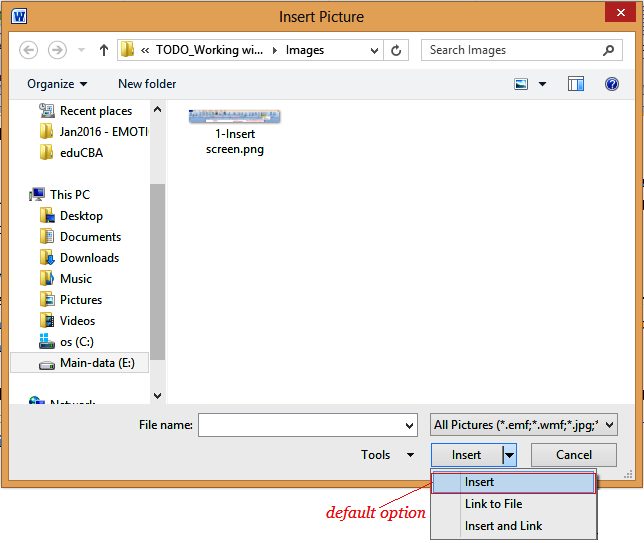Click the Forward navigation arrow

click(x=57, y=50)
